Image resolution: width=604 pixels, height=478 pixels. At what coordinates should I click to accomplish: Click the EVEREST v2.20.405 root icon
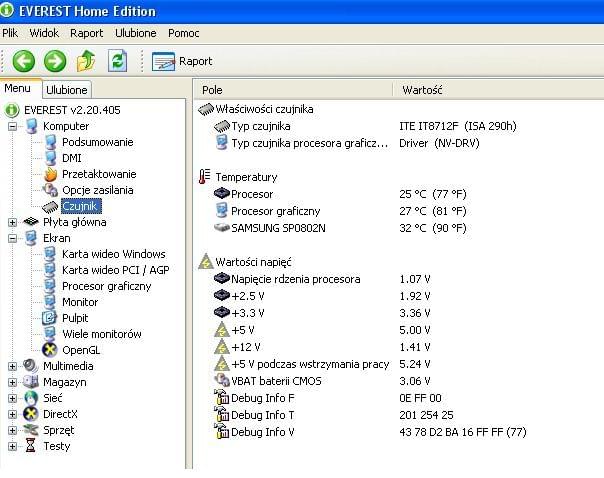pyautogui.click(x=12, y=110)
